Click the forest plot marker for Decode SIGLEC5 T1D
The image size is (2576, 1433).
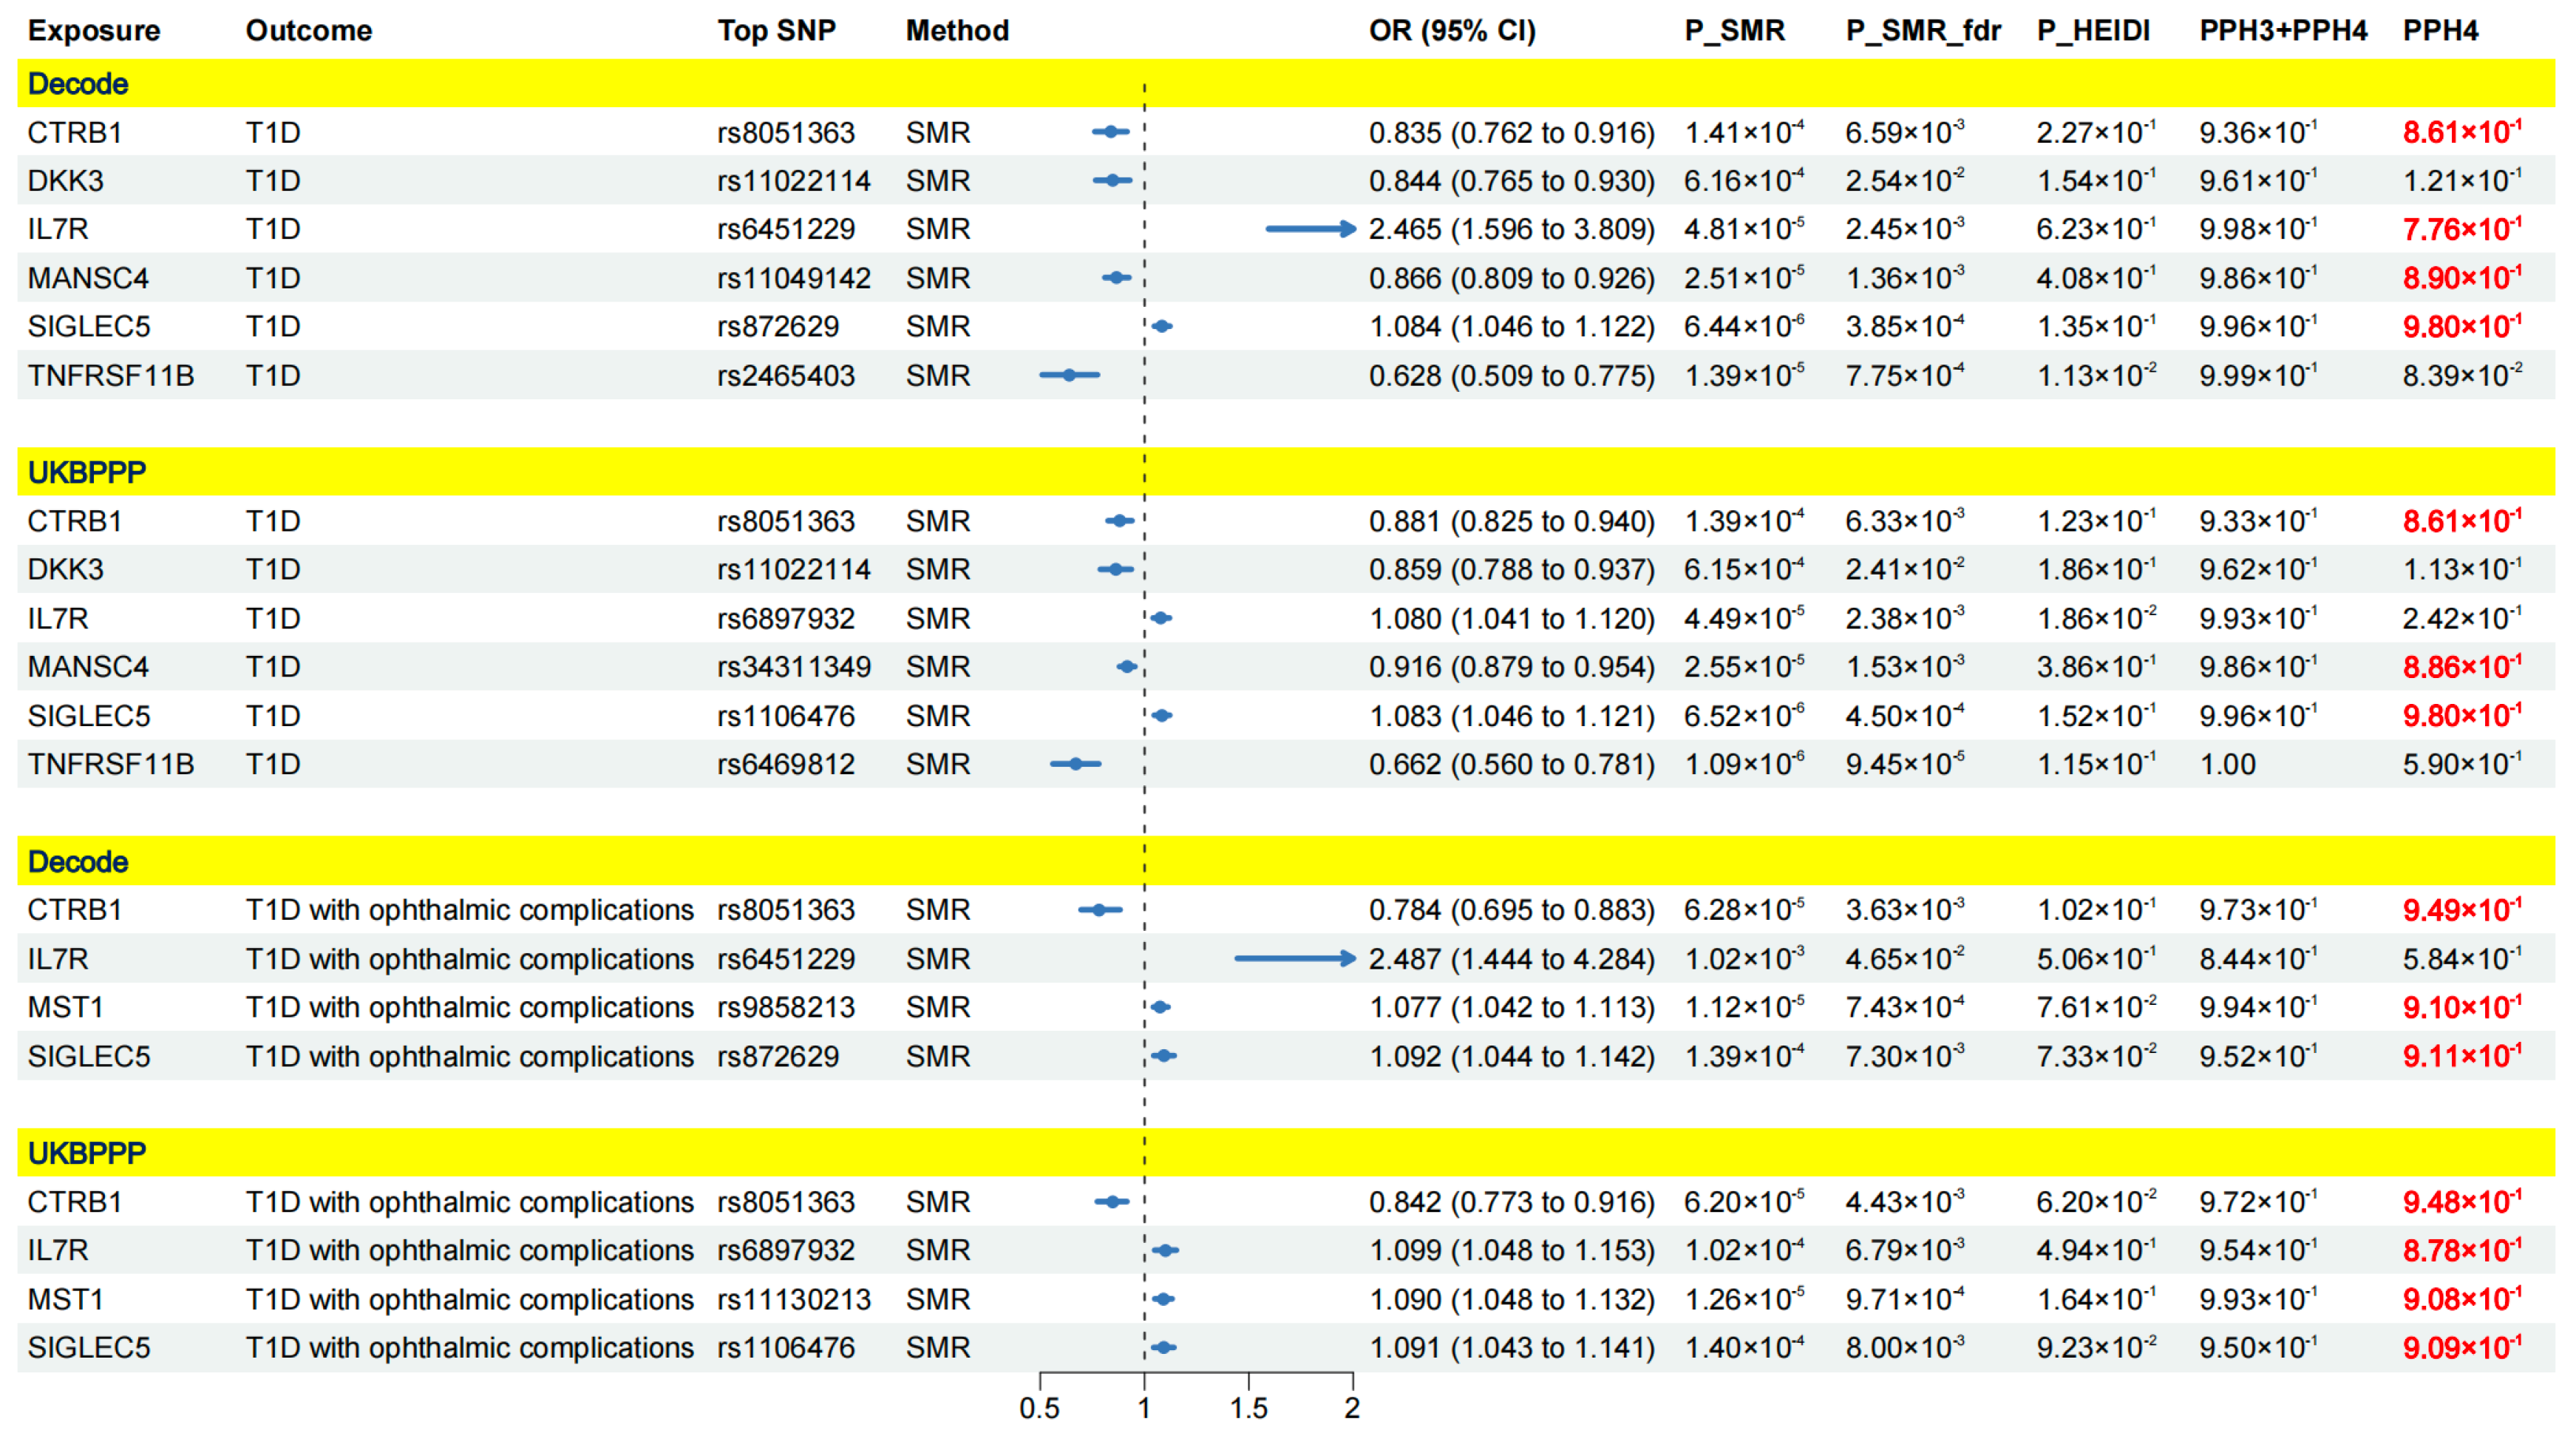pos(1162,326)
